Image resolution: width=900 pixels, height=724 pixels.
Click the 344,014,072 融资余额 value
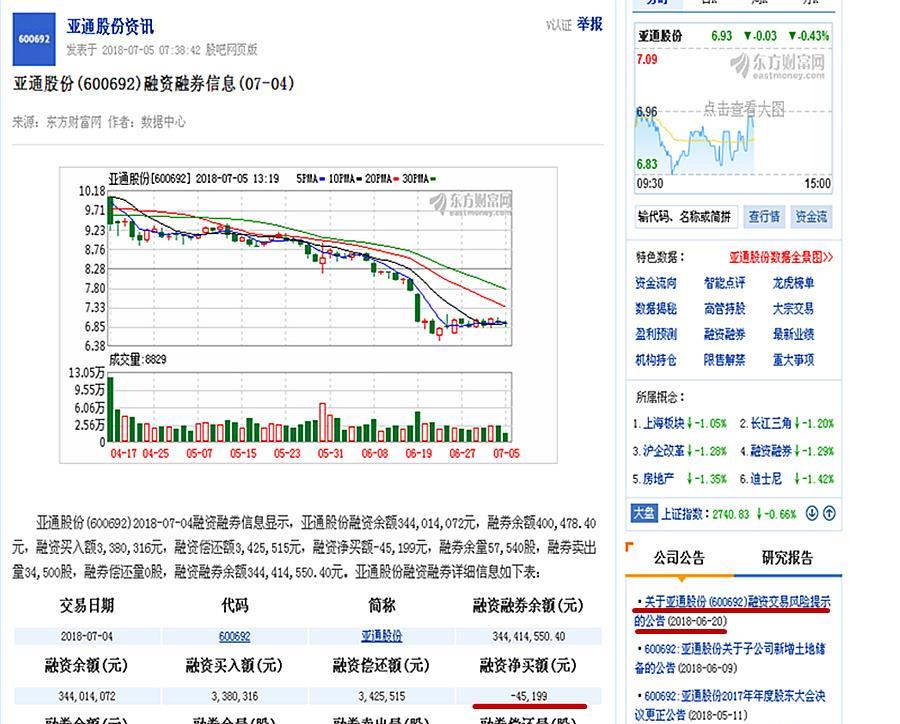point(87,696)
